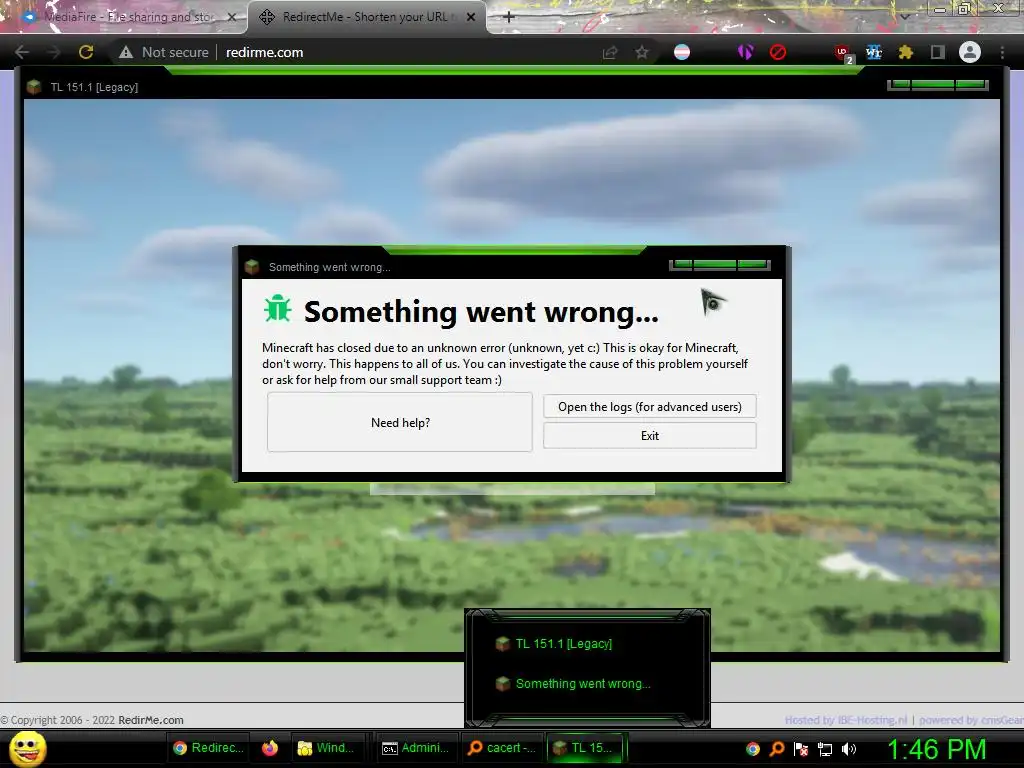Go forward in browser history
Screen dimensions: 1024x768
pyautogui.click(x=54, y=52)
